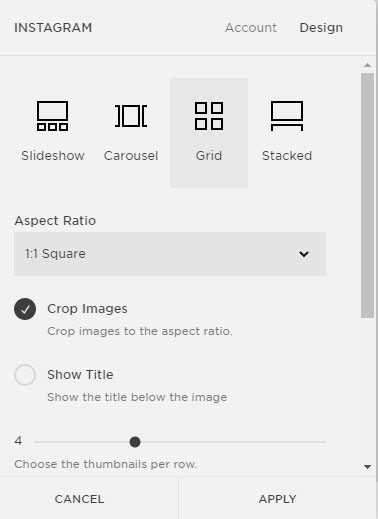Choose the Carousel layout icon
Image resolution: width=378 pixels, height=519 pixels.
131,116
